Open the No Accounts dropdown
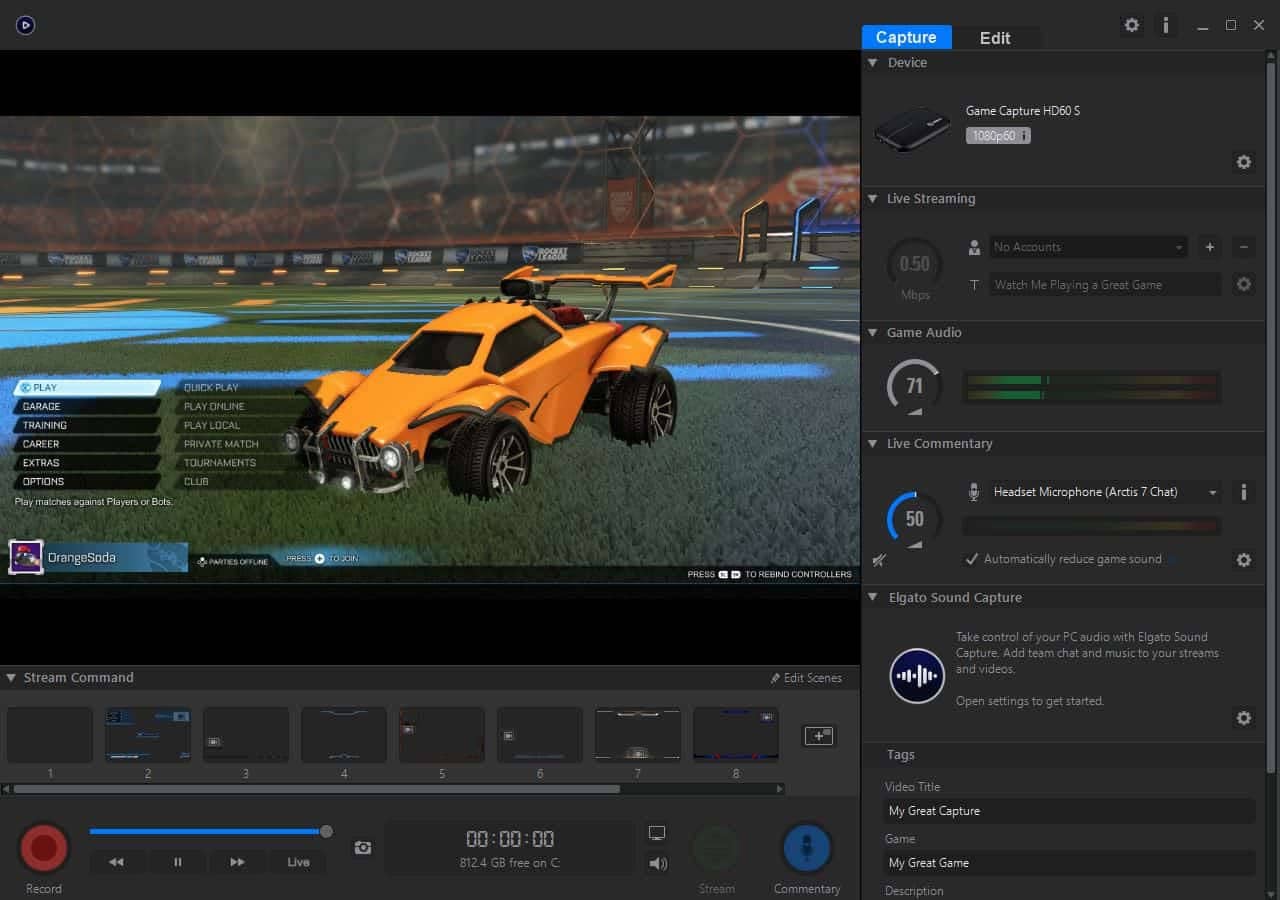 click(1088, 247)
